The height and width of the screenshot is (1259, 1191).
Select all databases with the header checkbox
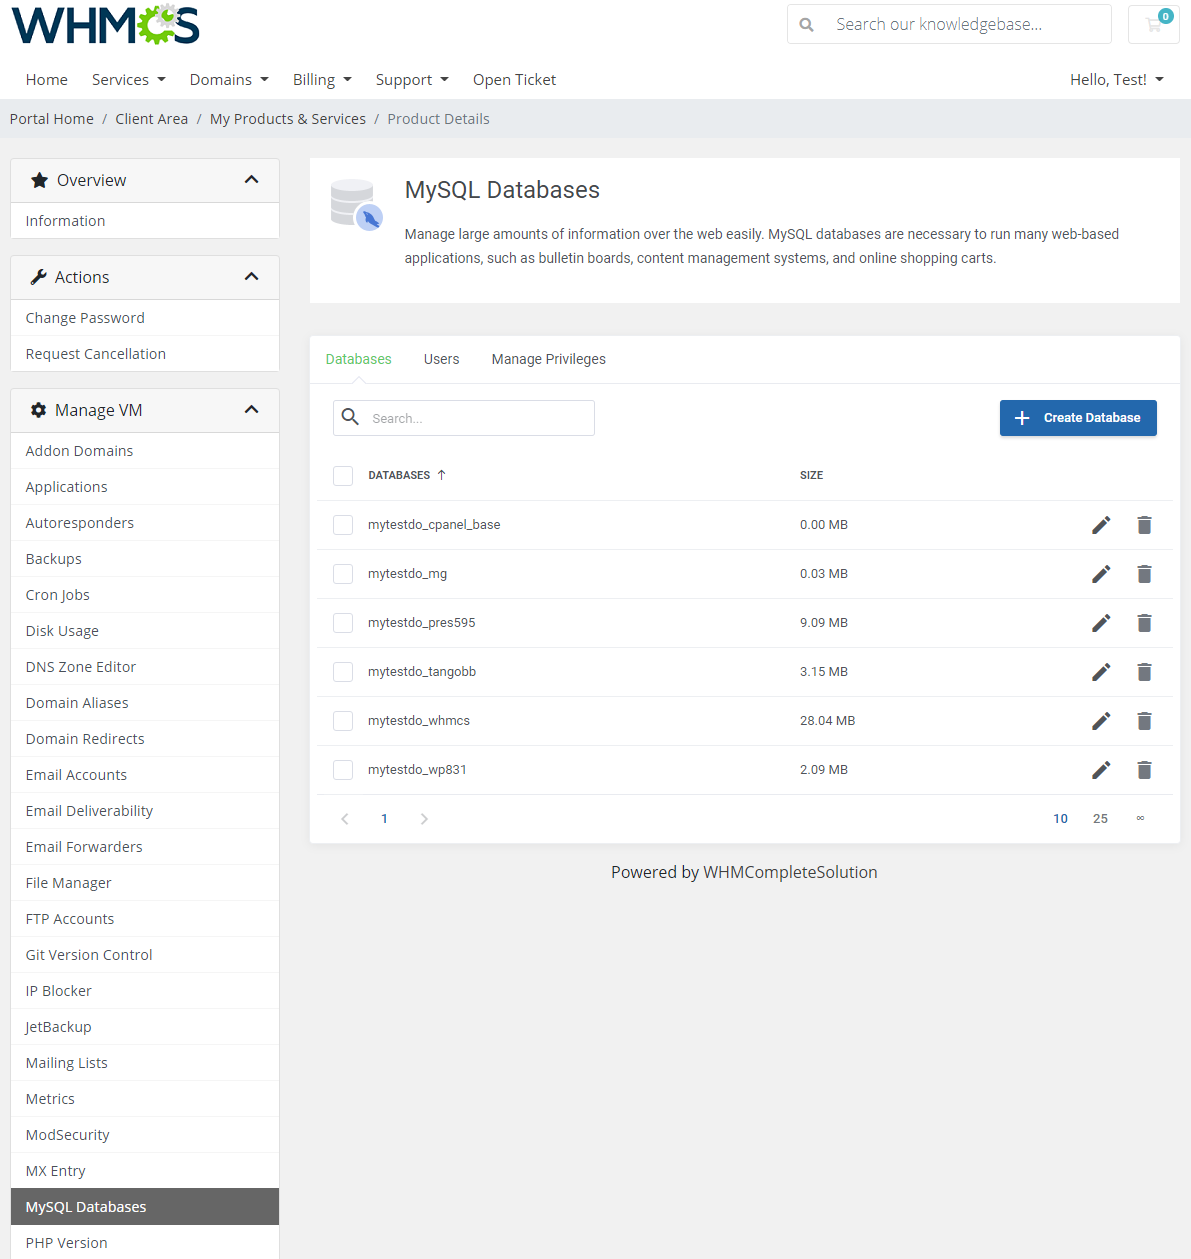(x=343, y=475)
